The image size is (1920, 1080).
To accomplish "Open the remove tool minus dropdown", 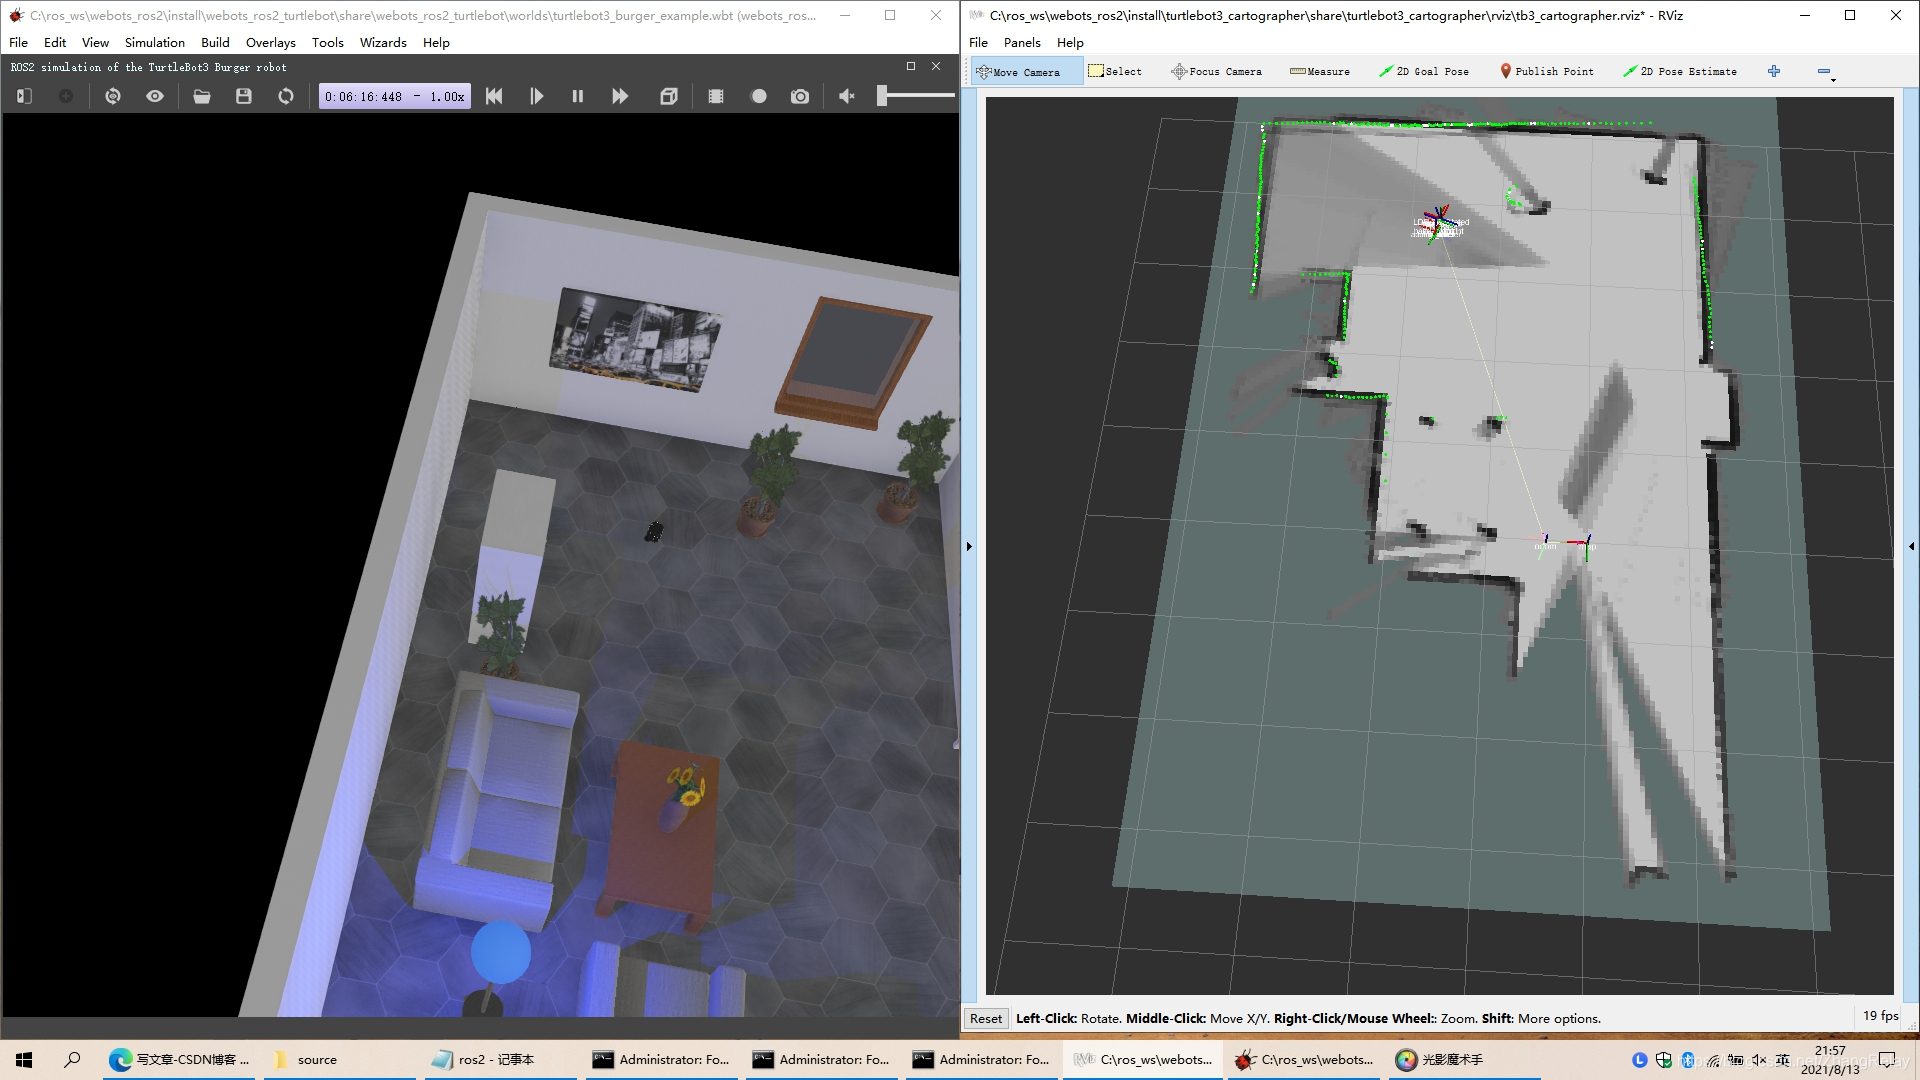I will tap(1825, 72).
